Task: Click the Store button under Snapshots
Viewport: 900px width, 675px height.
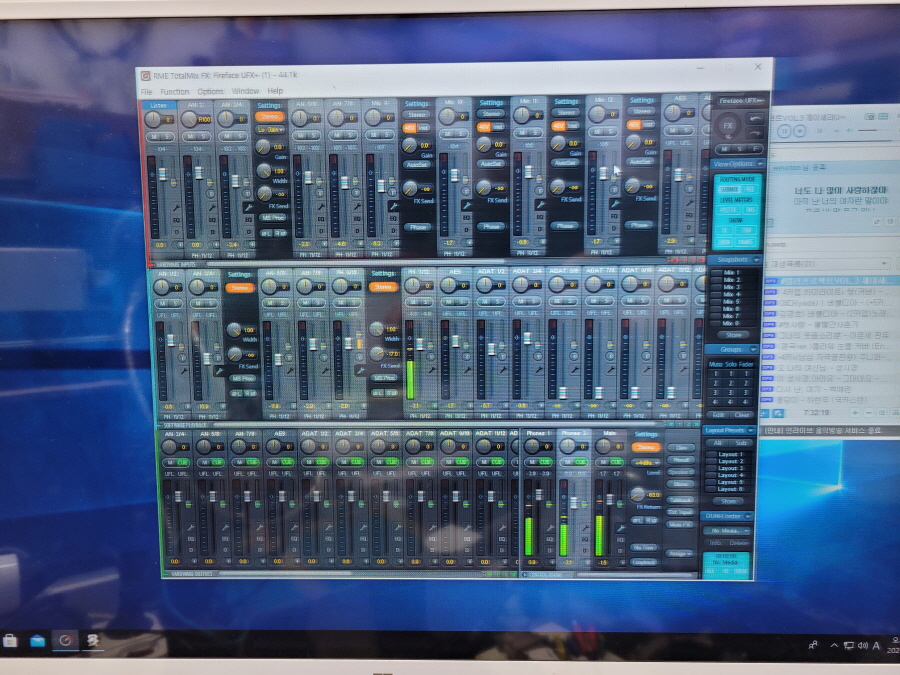Action: [x=734, y=335]
